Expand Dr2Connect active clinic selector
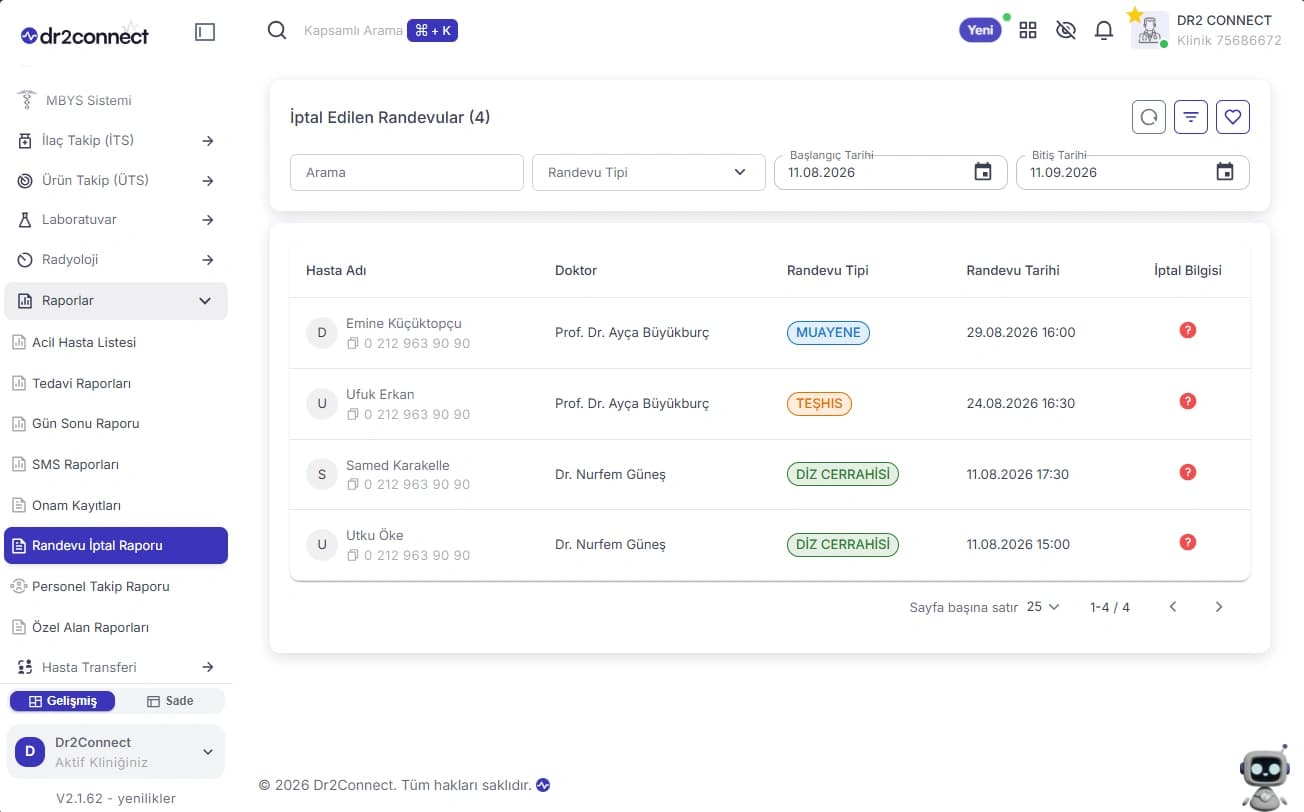 pyautogui.click(x=116, y=752)
